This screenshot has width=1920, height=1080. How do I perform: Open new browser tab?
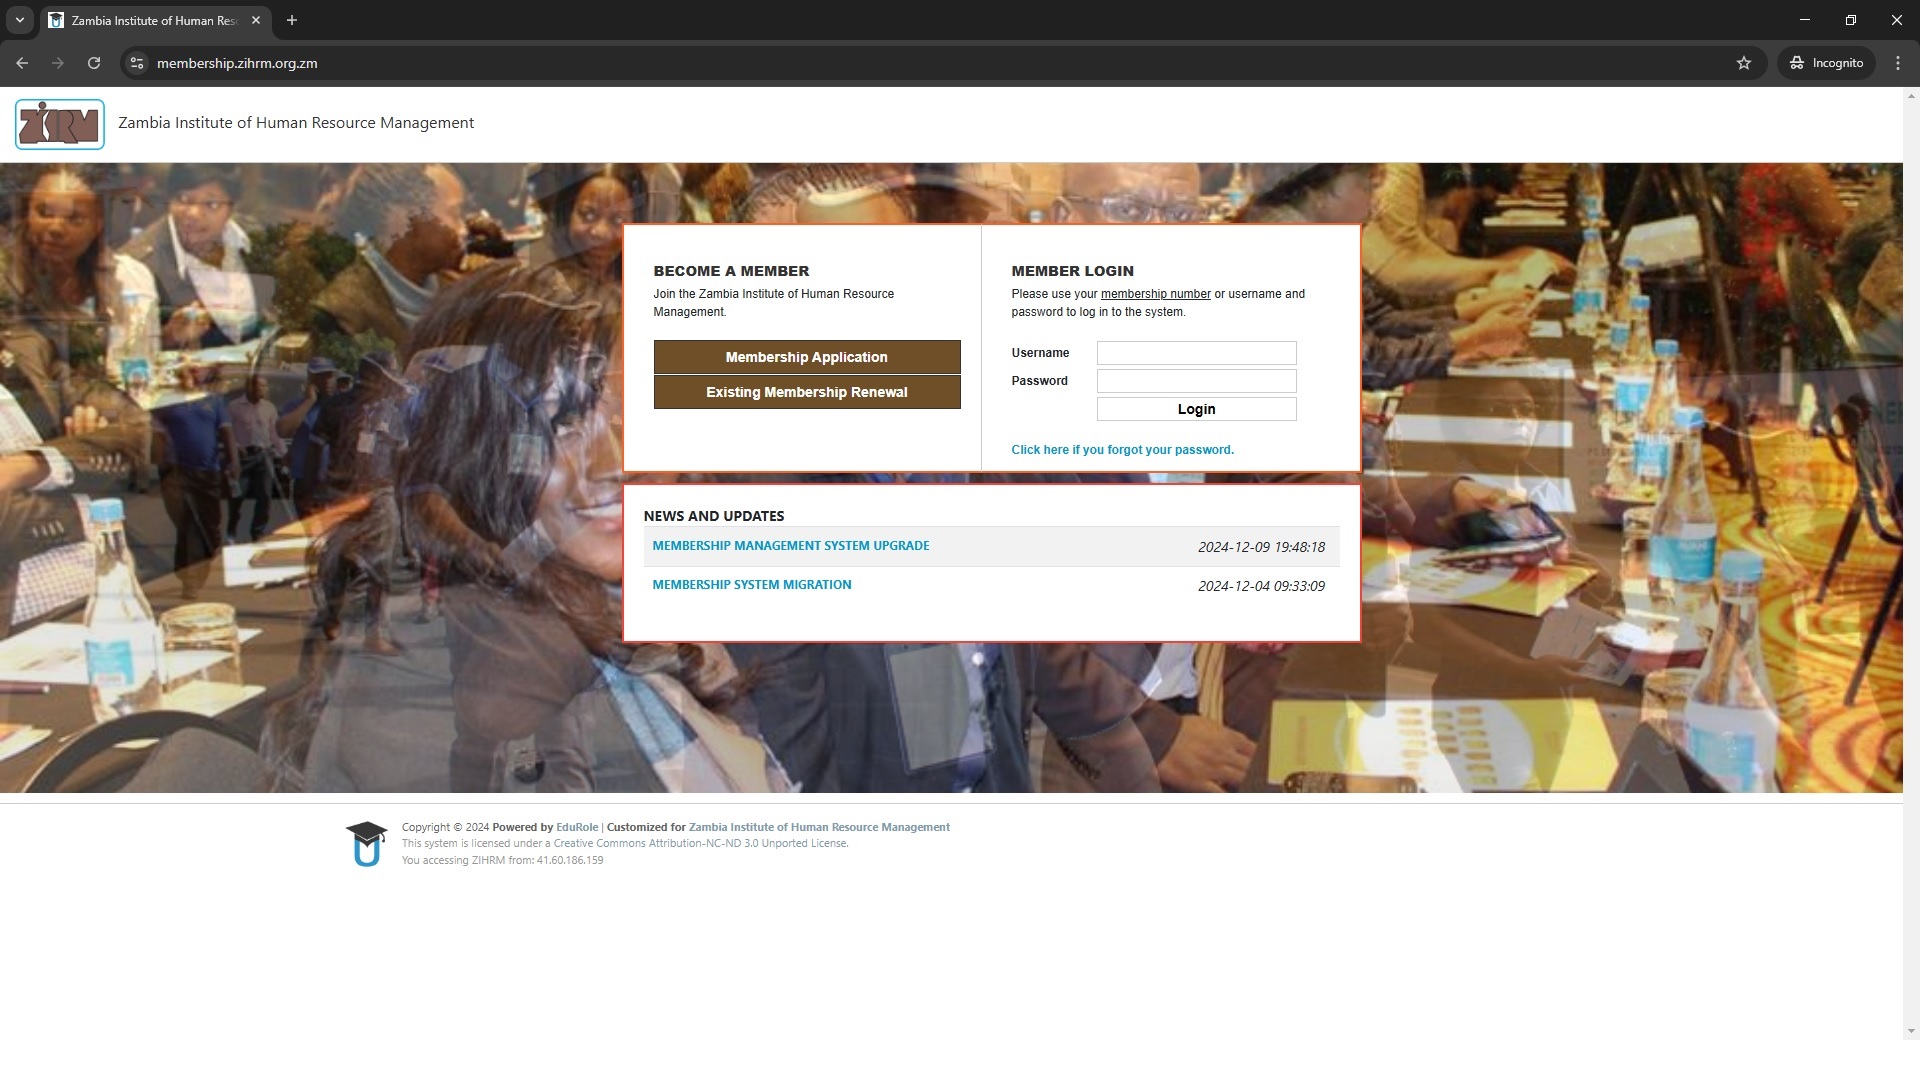[x=292, y=20]
